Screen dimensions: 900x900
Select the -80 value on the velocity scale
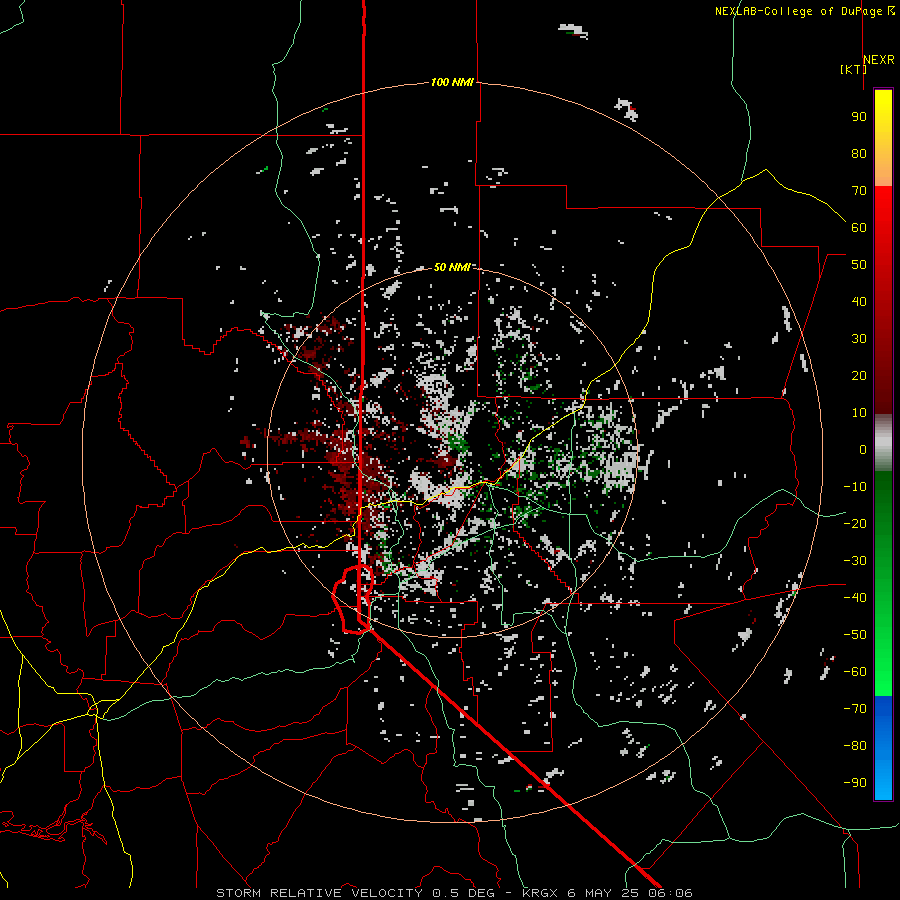[855, 746]
